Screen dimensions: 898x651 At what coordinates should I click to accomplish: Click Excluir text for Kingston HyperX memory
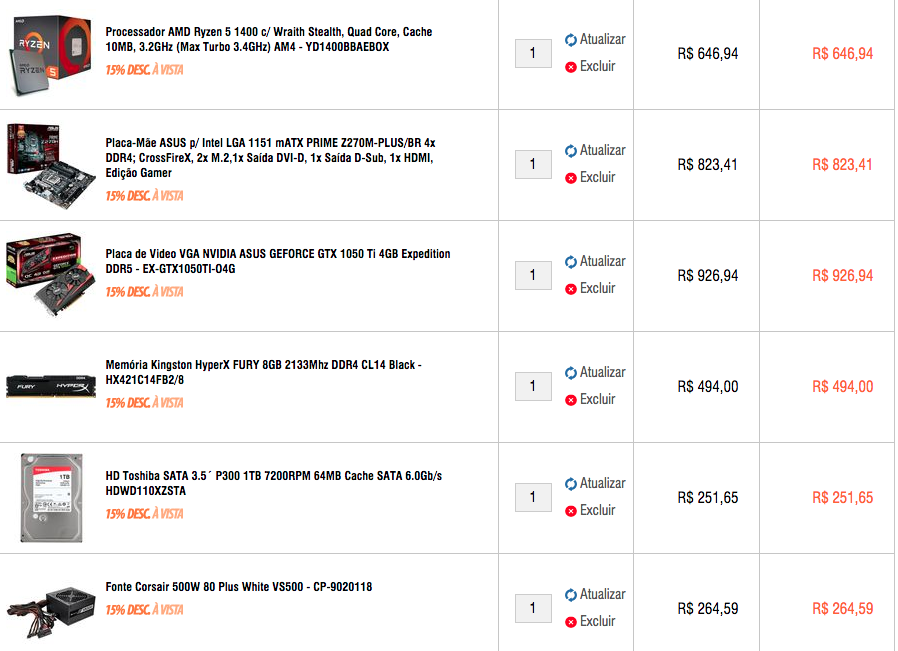[597, 399]
